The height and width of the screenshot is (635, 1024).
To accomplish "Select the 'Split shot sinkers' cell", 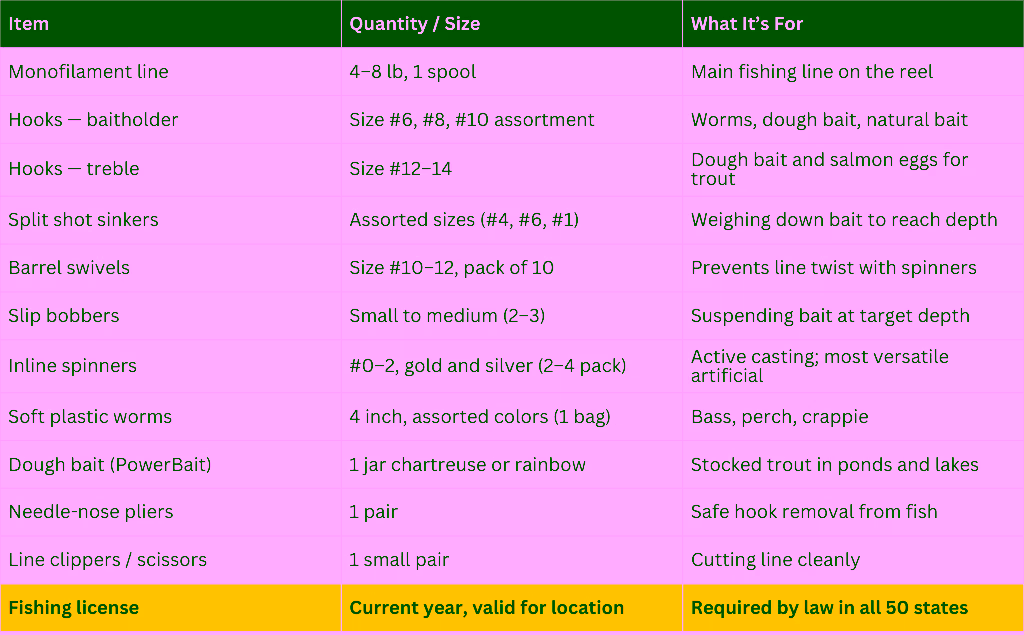I will point(83,220).
